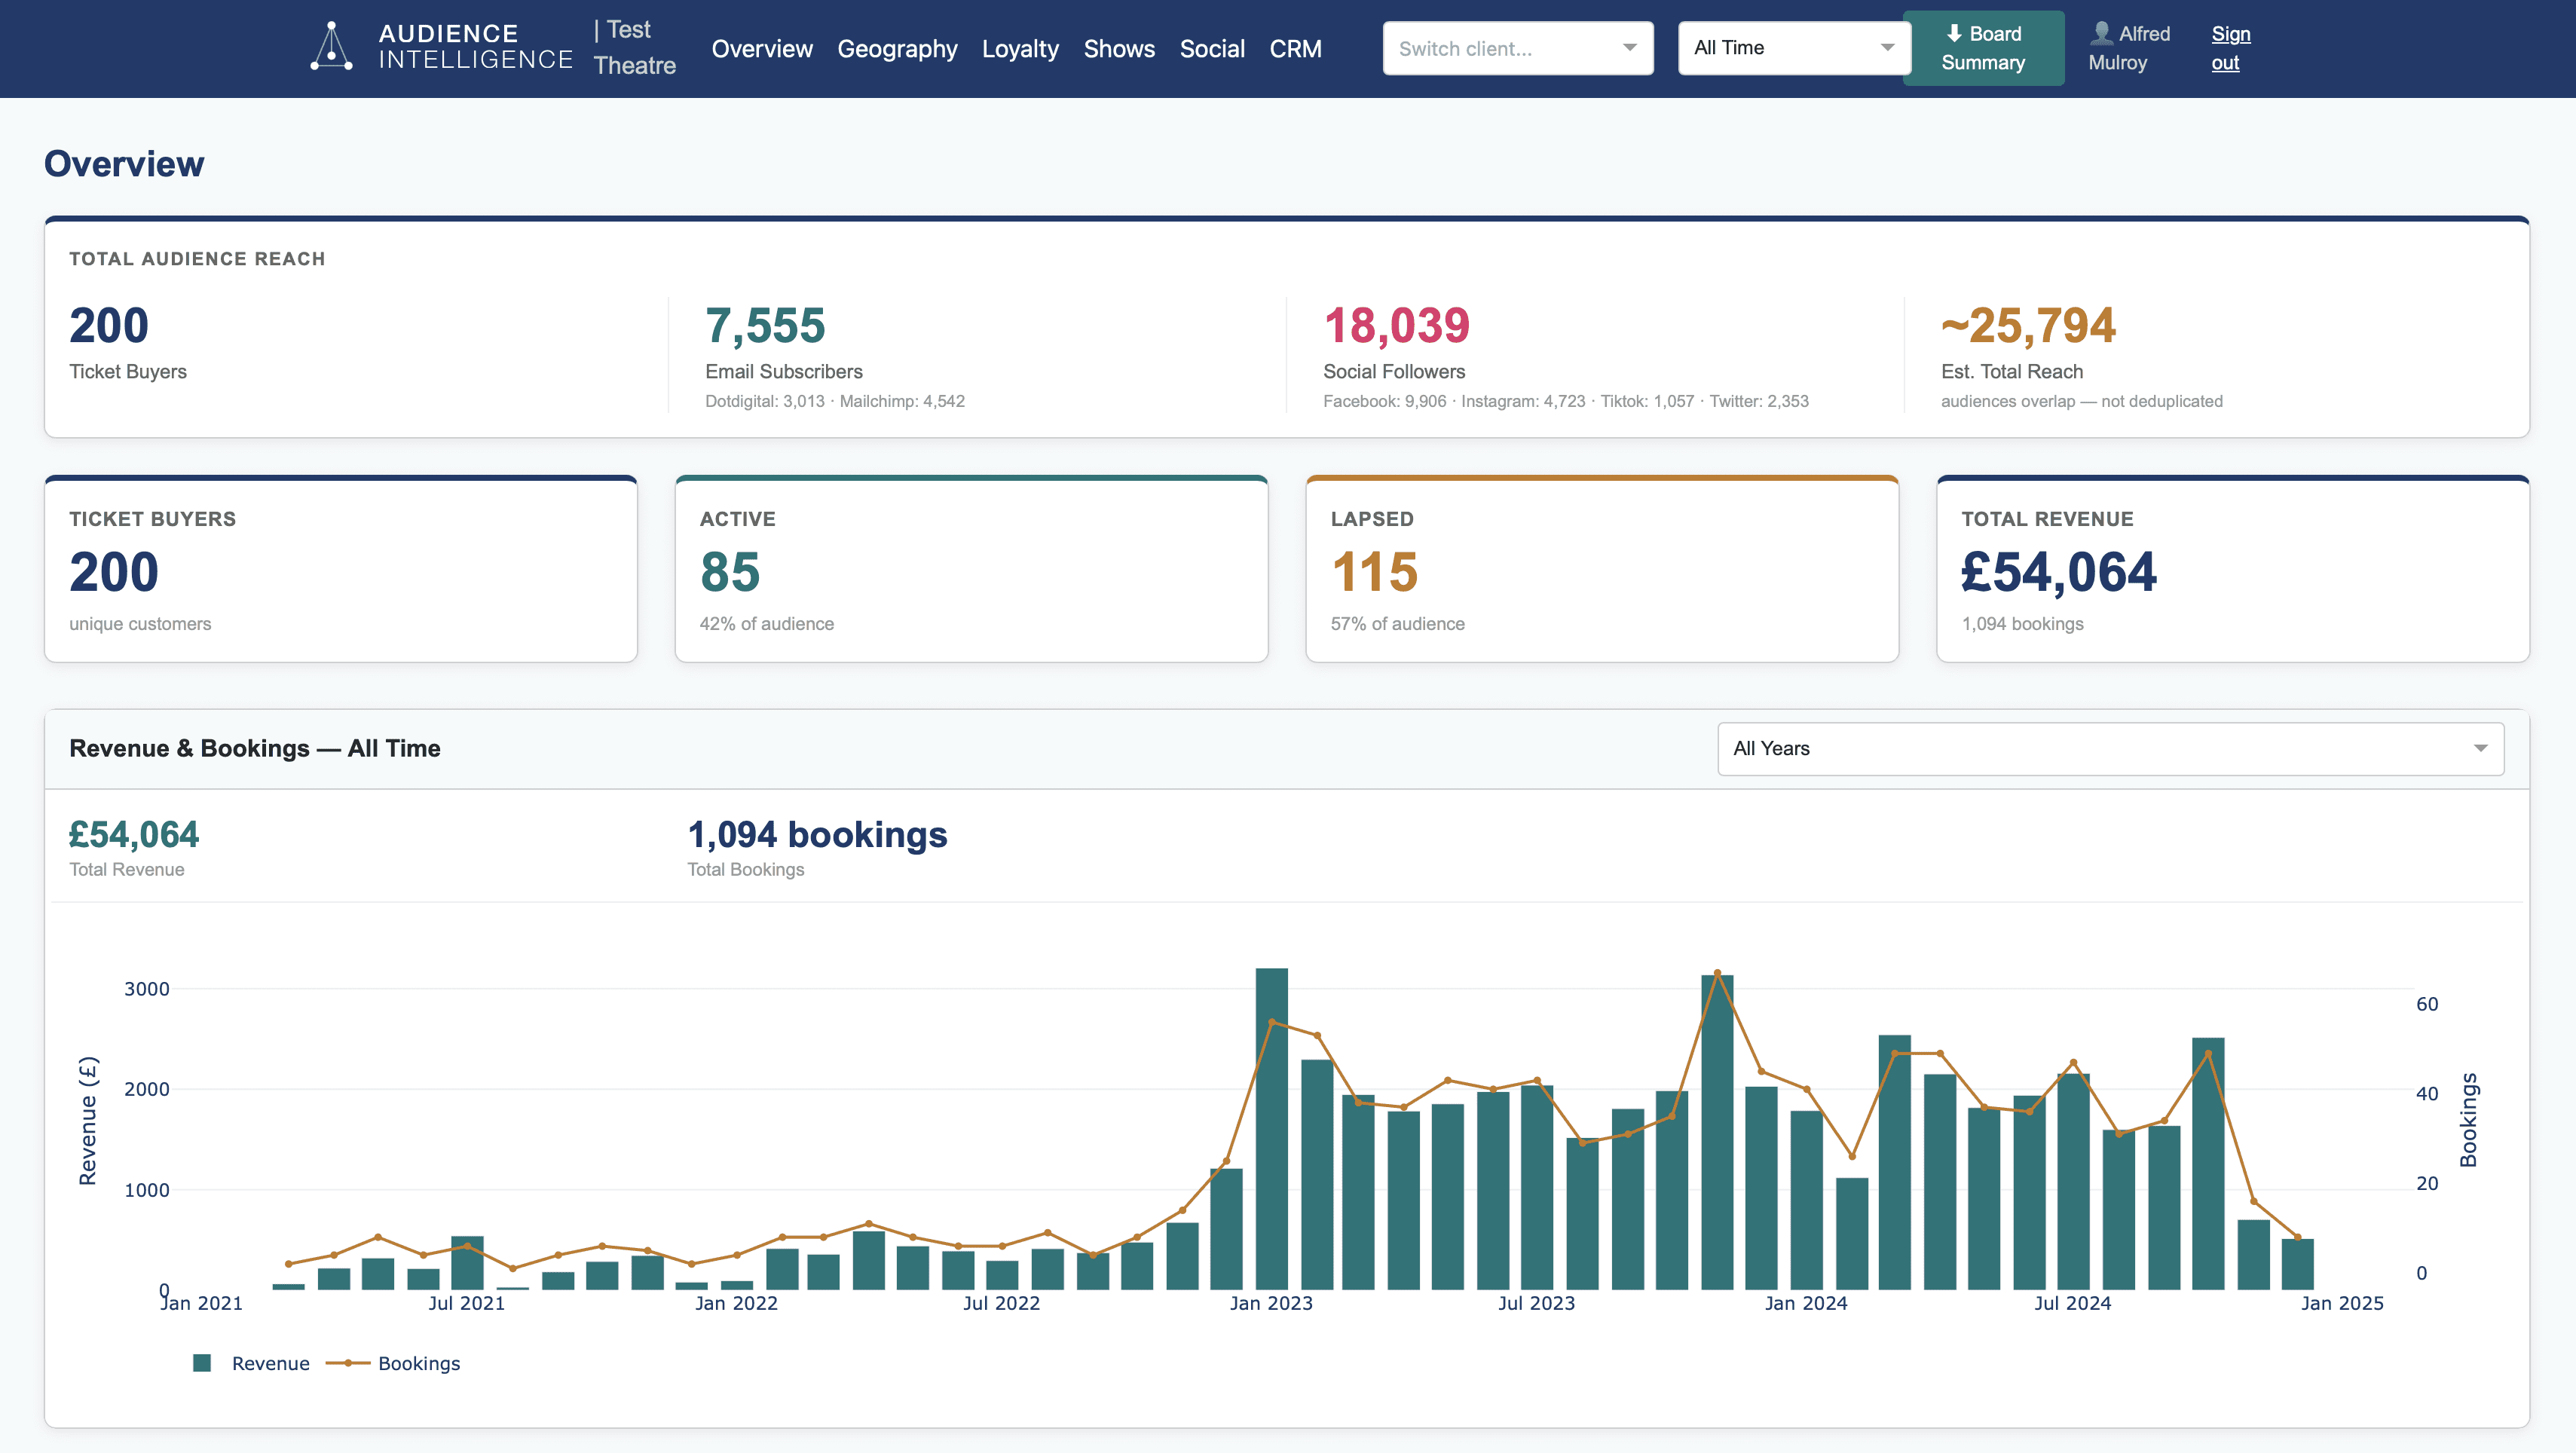Switch to the Shows tab
The height and width of the screenshot is (1453, 2576).
(x=1119, y=48)
